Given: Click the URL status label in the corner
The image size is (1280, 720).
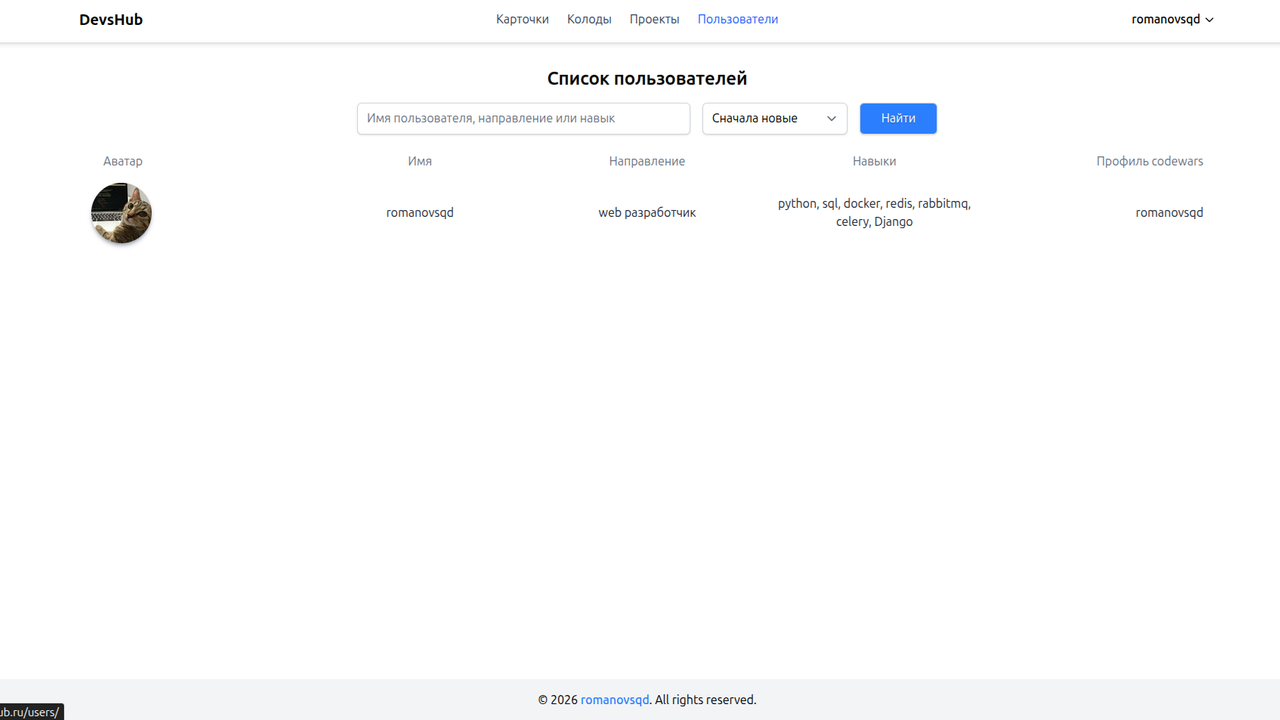Looking at the screenshot, I should point(31,711).
